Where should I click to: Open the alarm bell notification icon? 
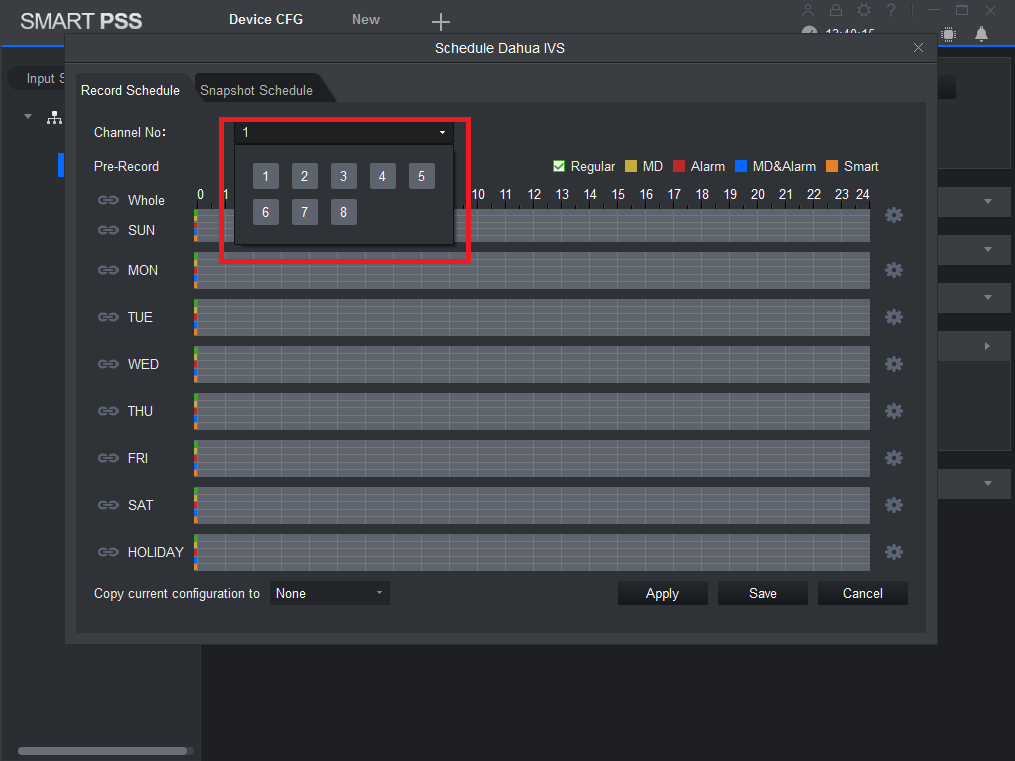click(981, 34)
